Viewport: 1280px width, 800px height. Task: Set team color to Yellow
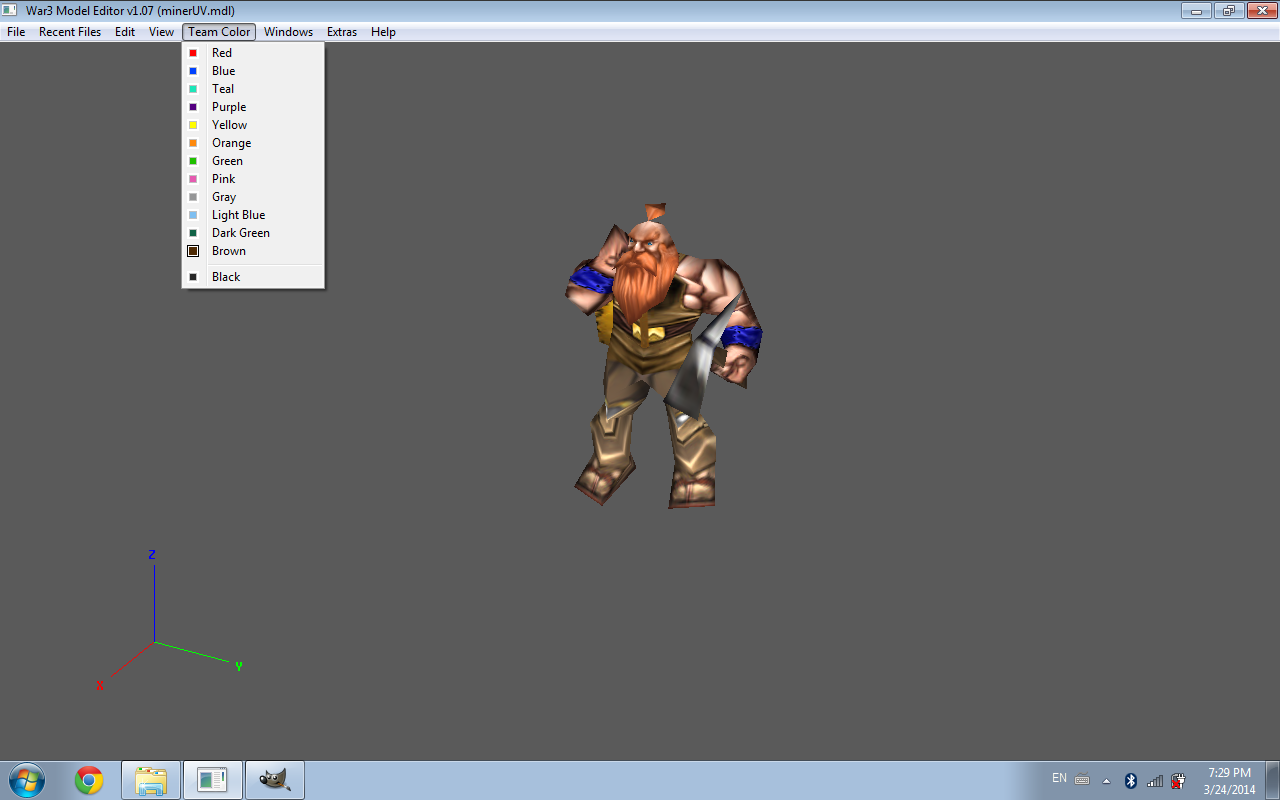[x=253, y=125]
